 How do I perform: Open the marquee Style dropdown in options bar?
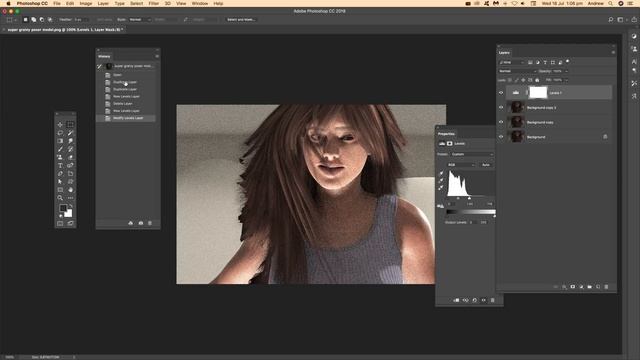click(140, 20)
